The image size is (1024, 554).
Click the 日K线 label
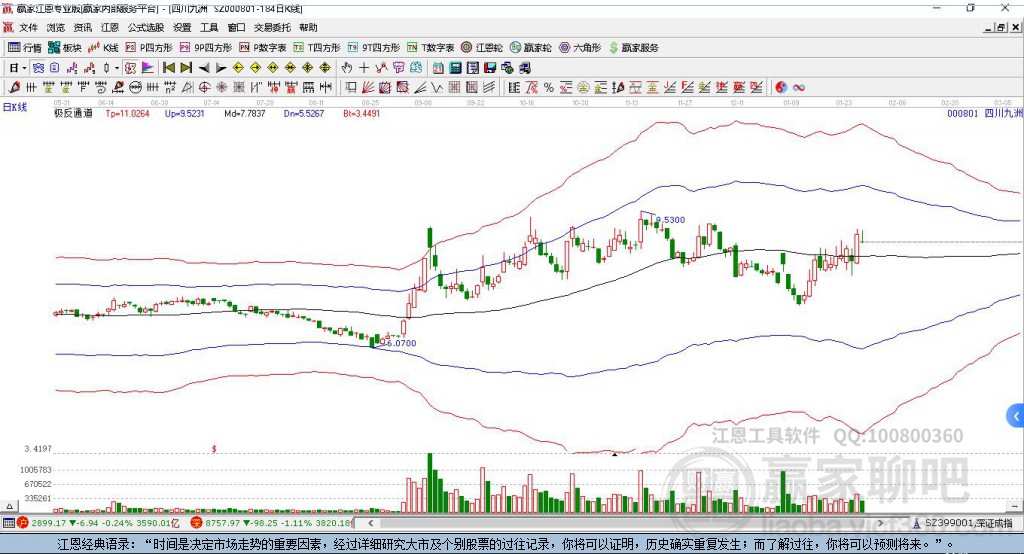15,107
